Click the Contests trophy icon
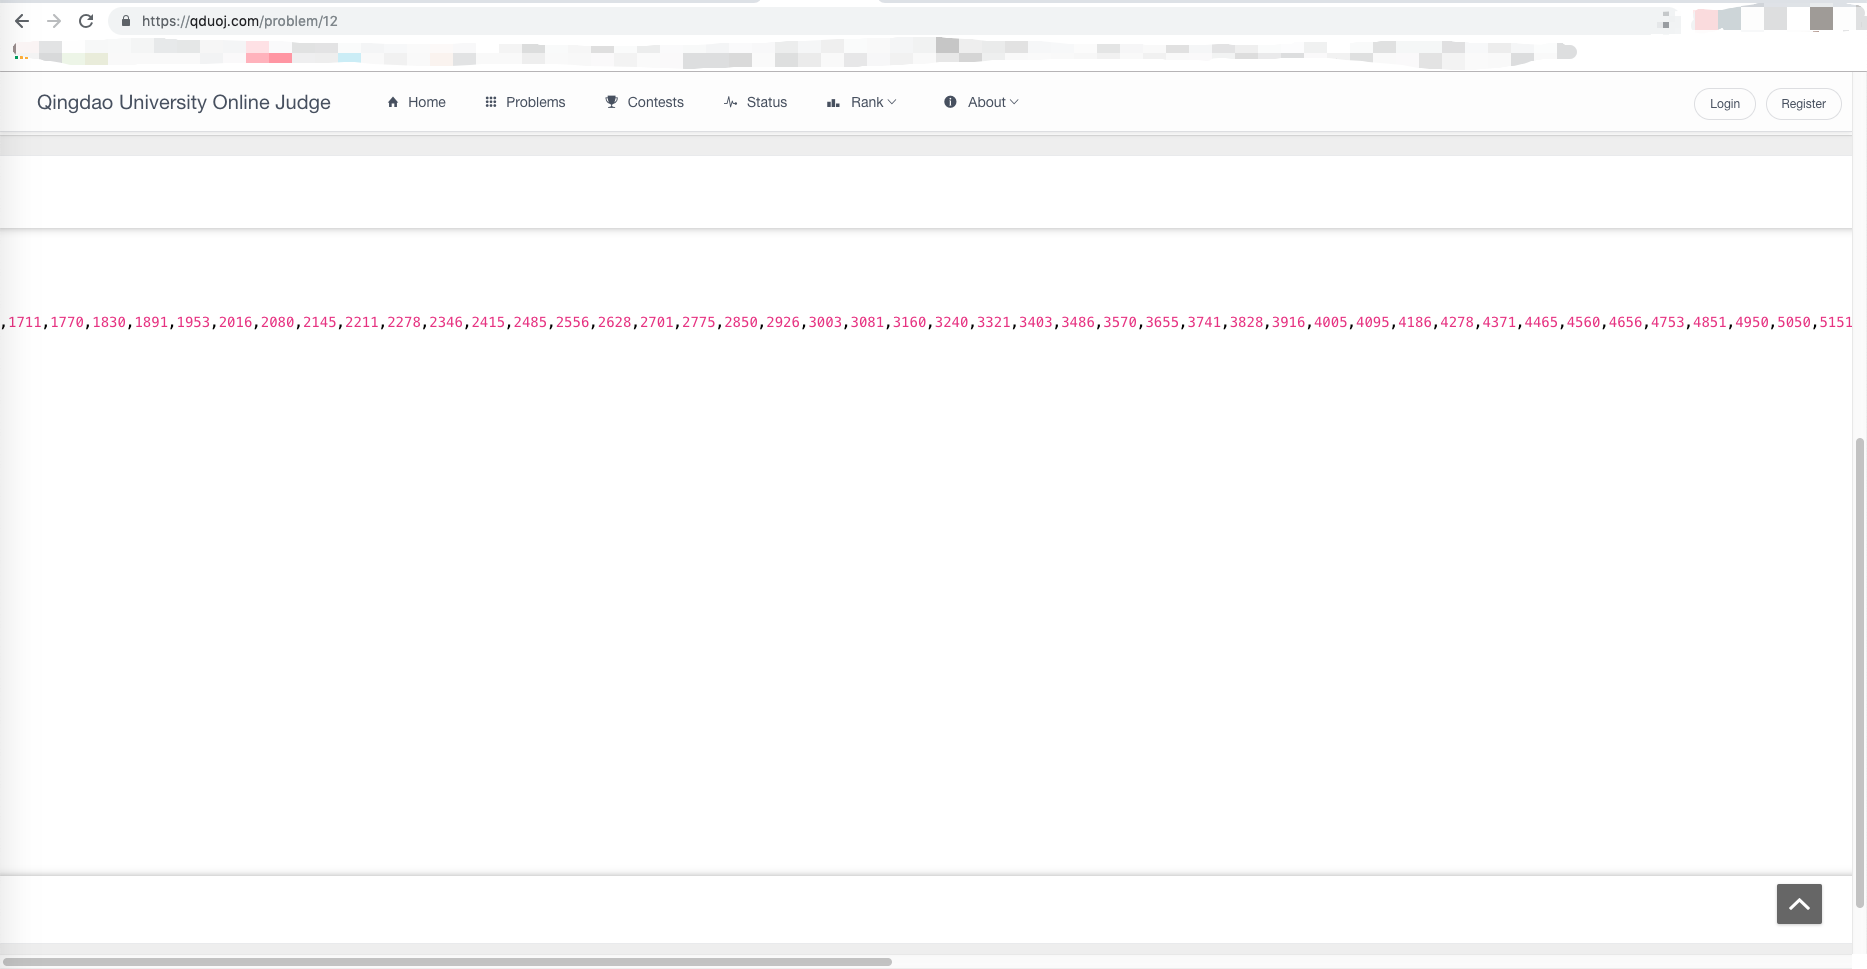 (611, 101)
